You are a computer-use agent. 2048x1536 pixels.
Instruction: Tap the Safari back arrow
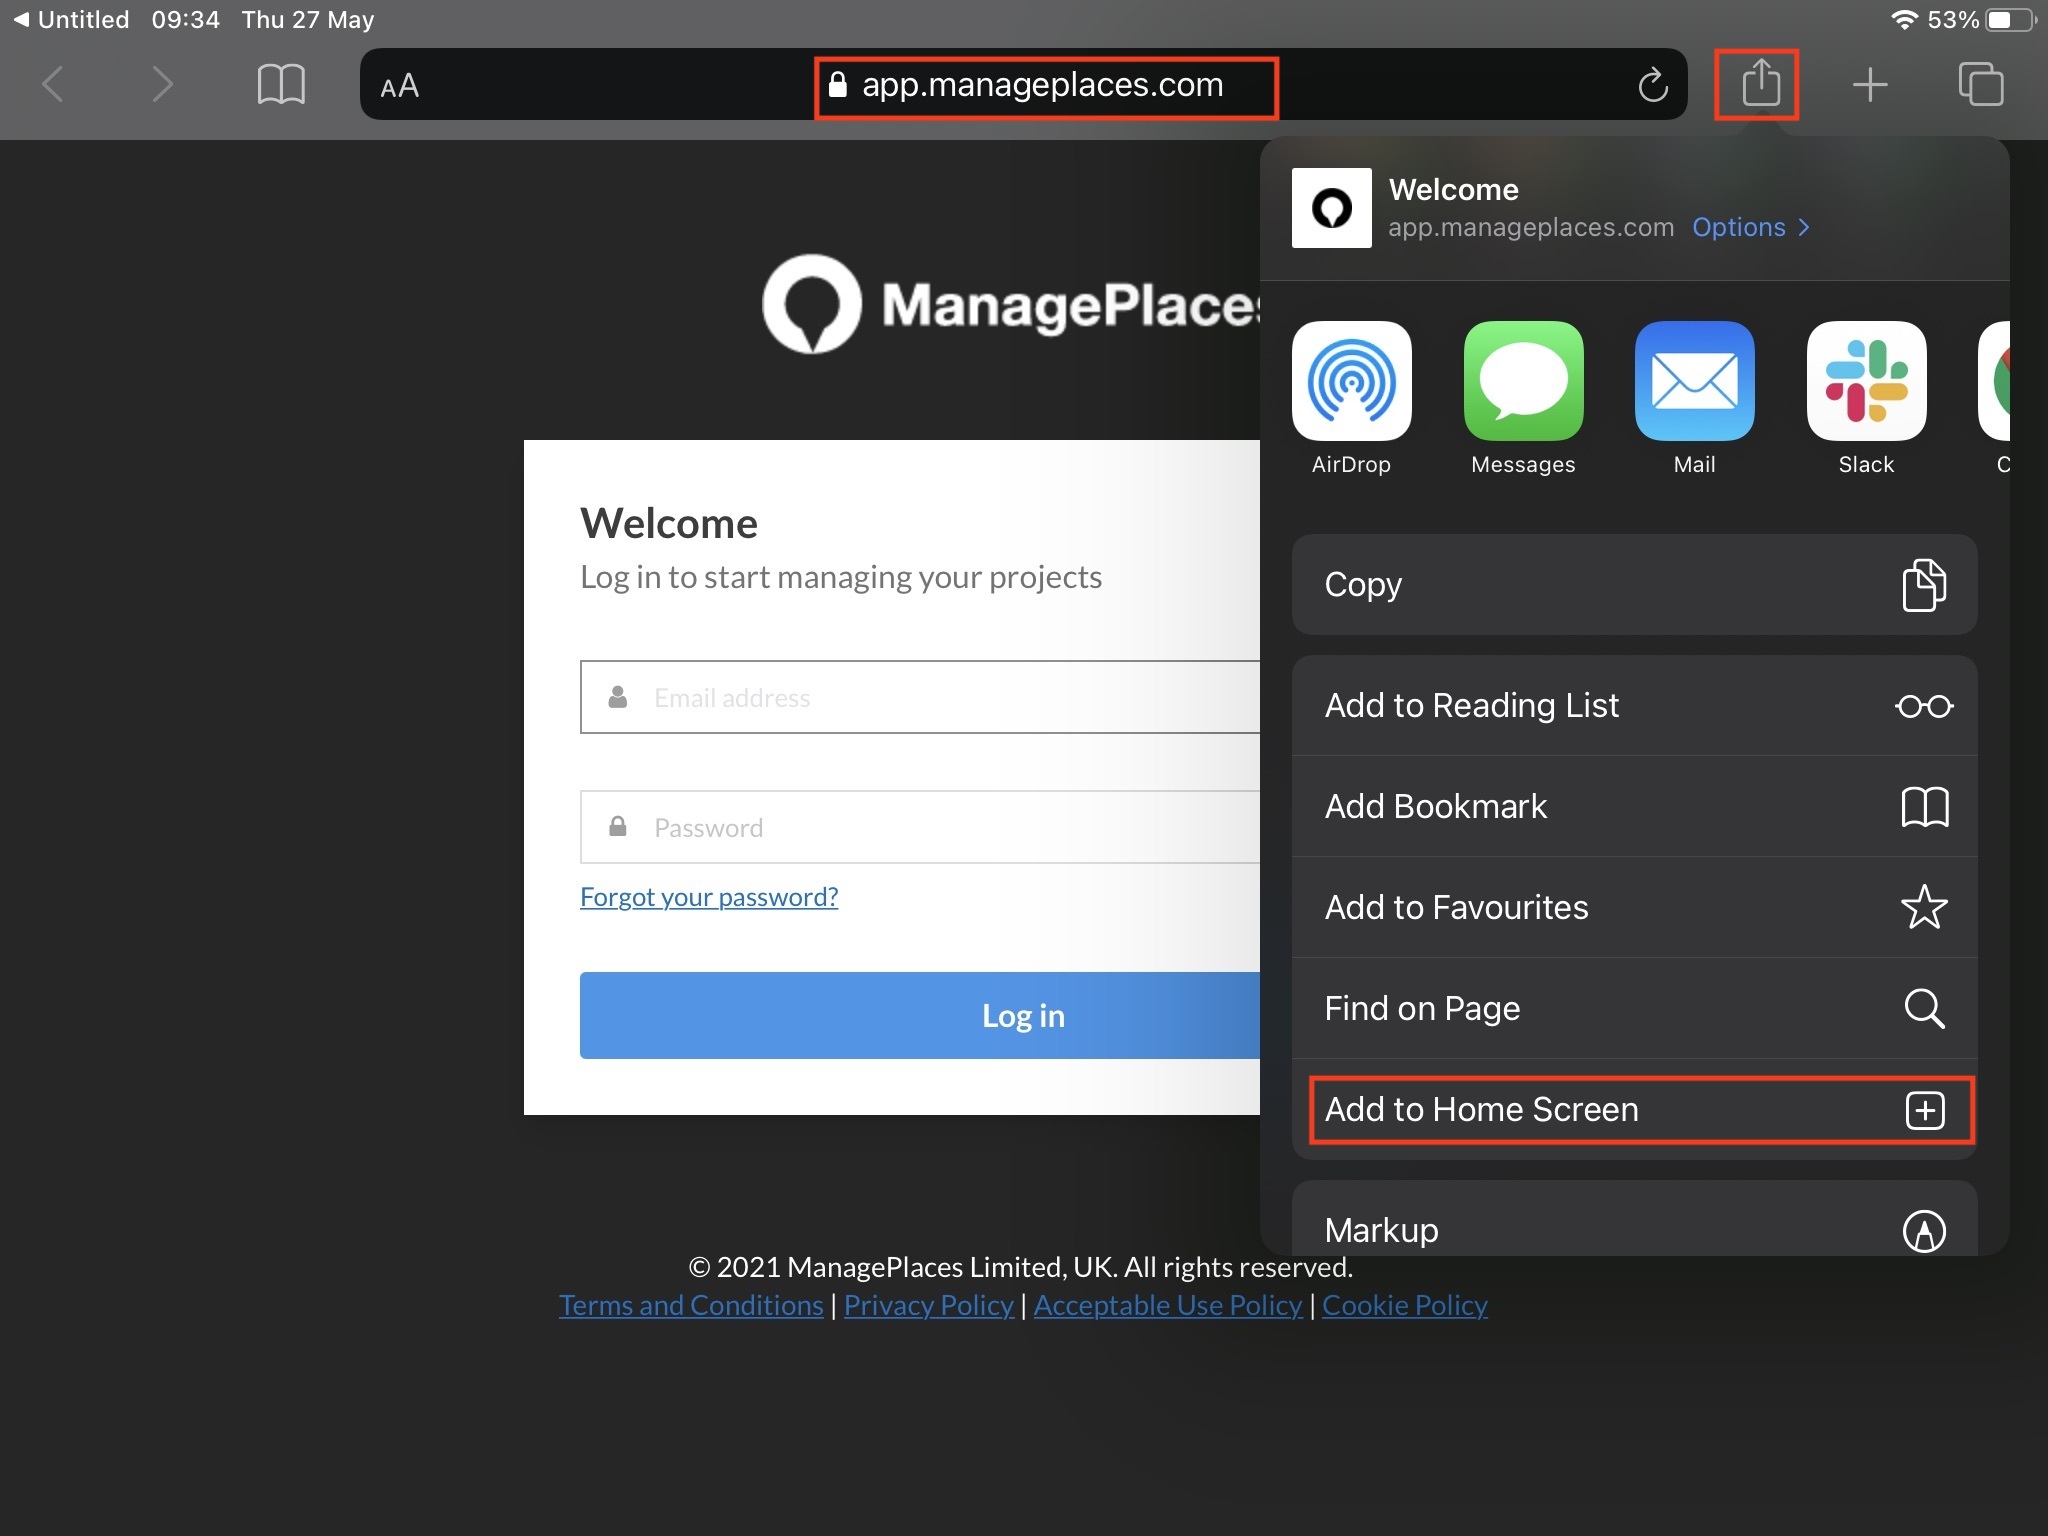[x=54, y=84]
